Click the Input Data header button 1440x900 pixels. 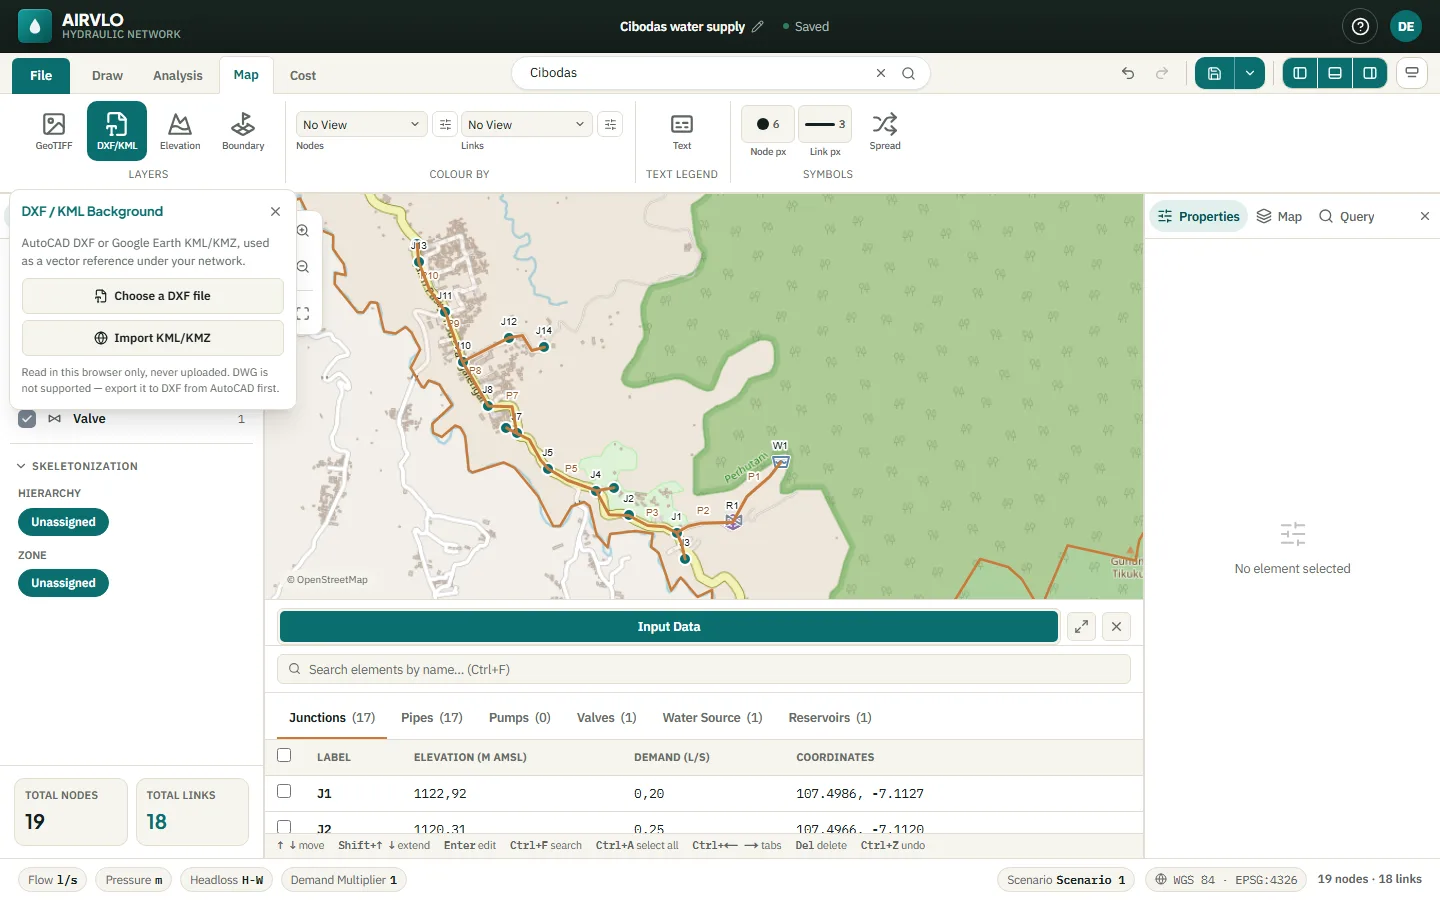(x=669, y=627)
